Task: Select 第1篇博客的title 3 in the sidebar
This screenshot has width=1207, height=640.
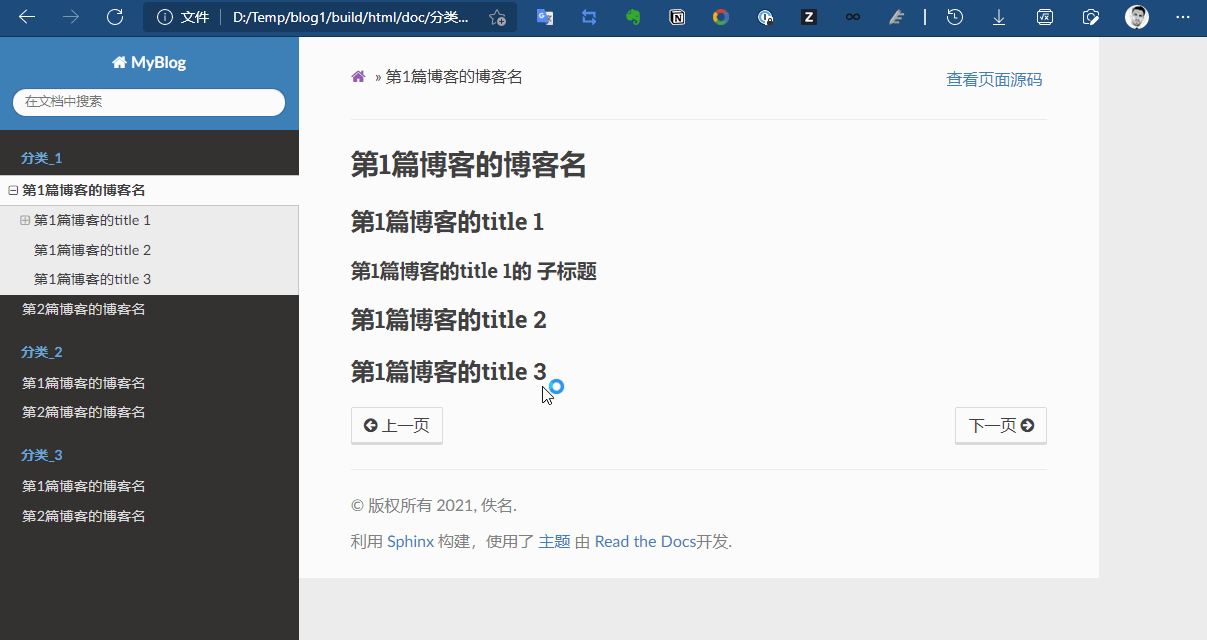Action: click(x=95, y=278)
